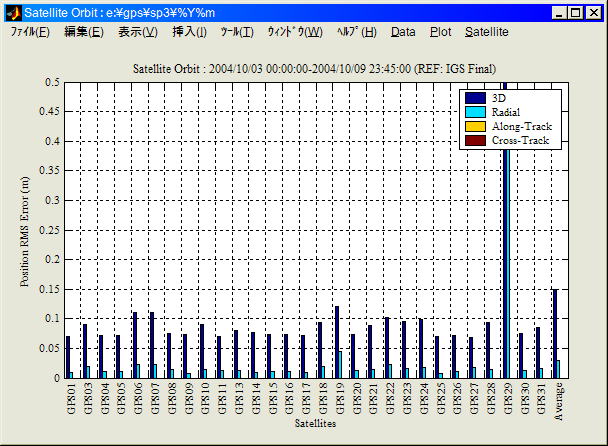Open the ツール(T) menu

(x=237, y=32)
